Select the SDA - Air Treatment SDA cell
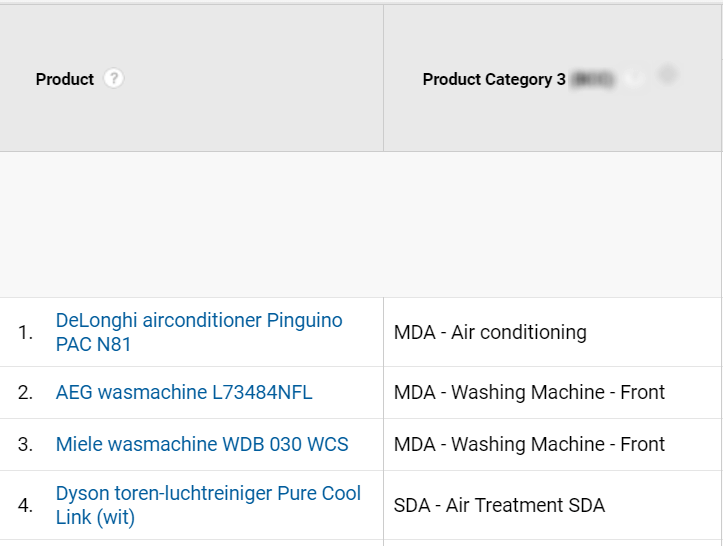Image resolution: width=723 pixels, height=546 pixels. pos(499,505)
